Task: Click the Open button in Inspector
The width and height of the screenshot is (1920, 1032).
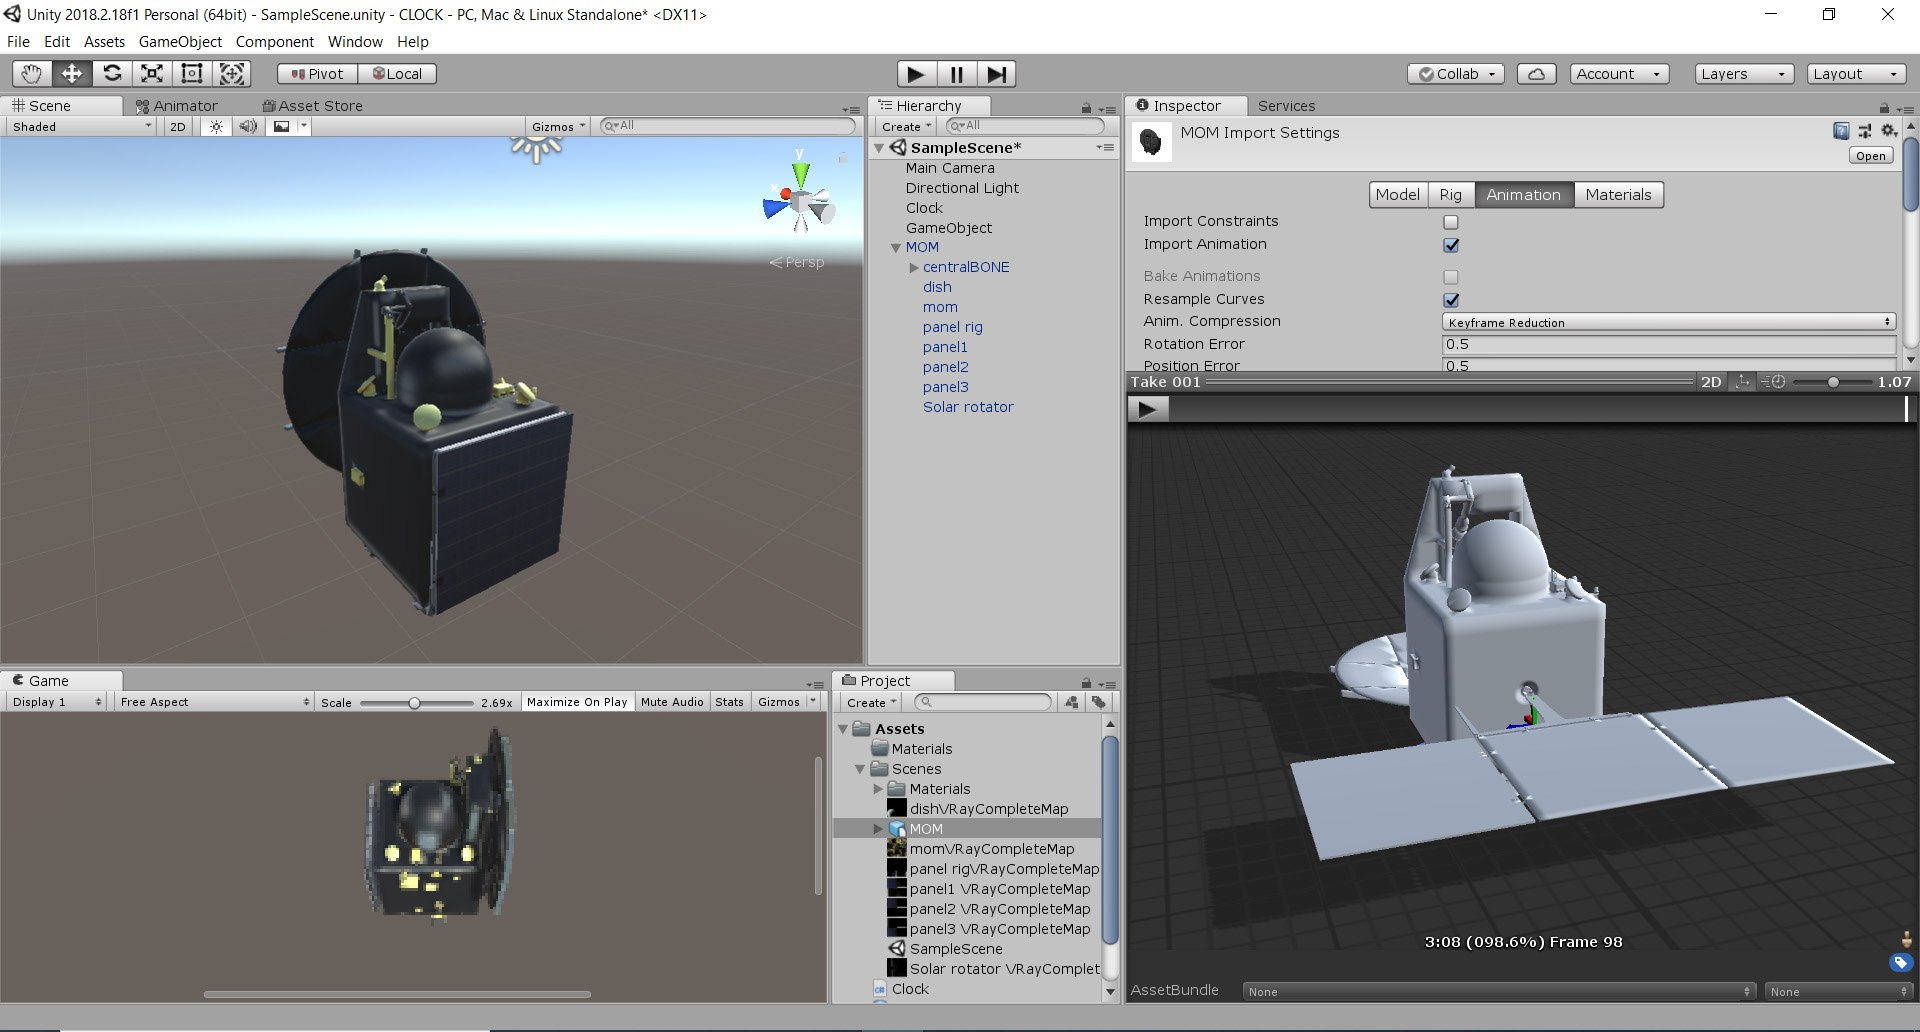Action: pos(1870,156)
